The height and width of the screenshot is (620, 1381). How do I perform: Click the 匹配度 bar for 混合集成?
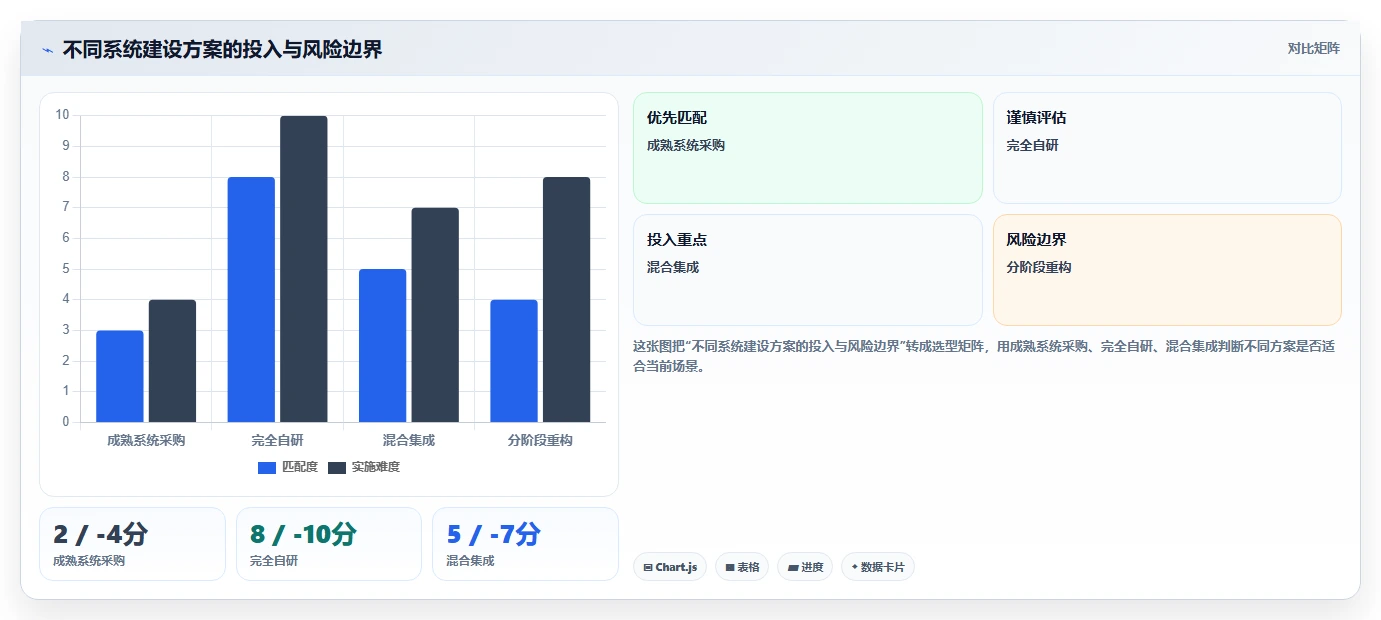382,346
